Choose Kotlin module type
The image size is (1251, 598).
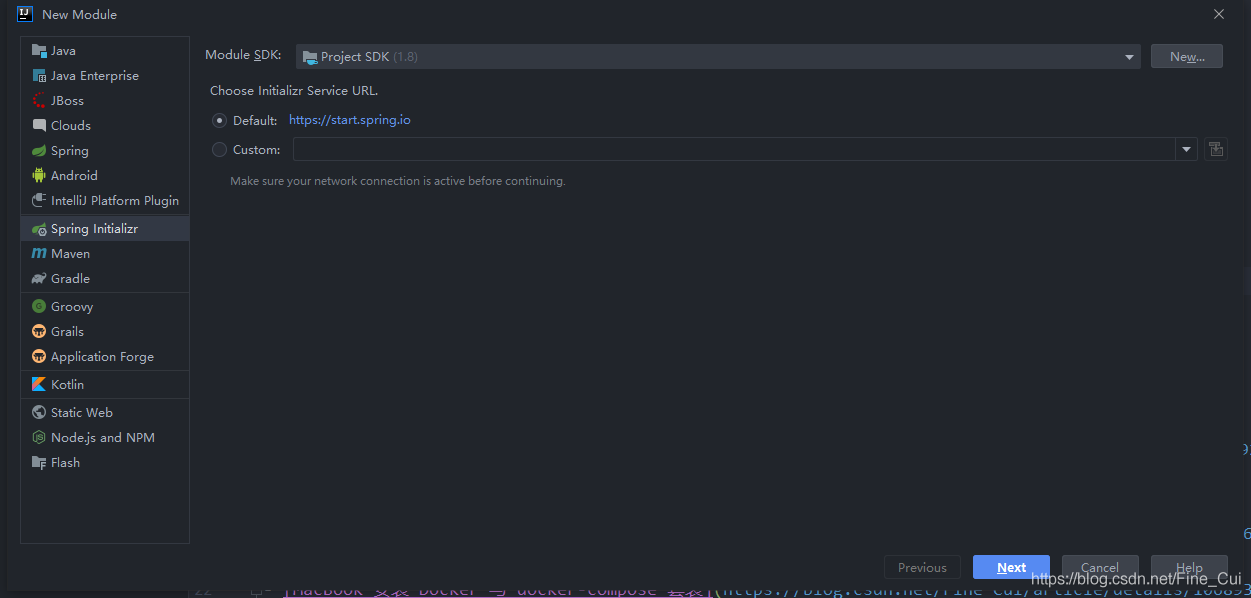pos(105,385)
